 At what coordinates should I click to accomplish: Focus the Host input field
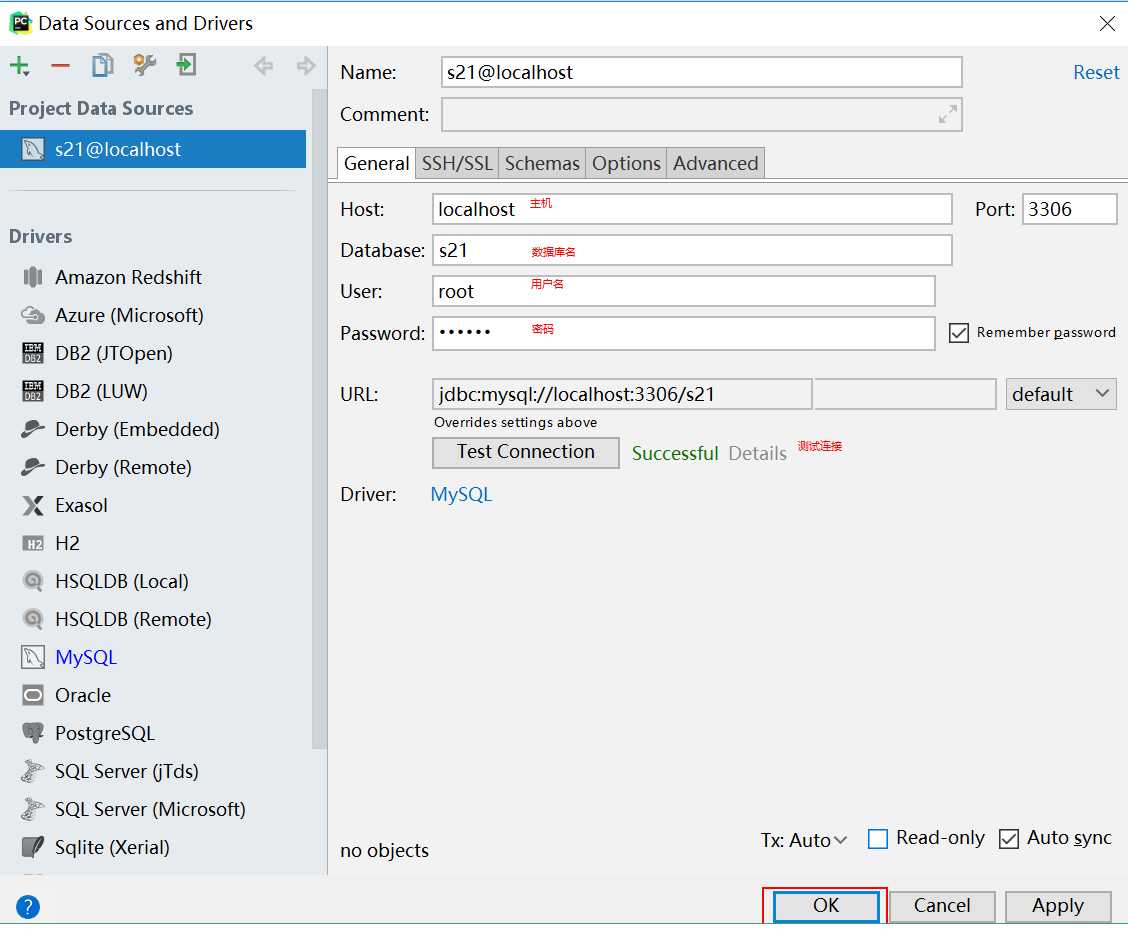(692, 209)
